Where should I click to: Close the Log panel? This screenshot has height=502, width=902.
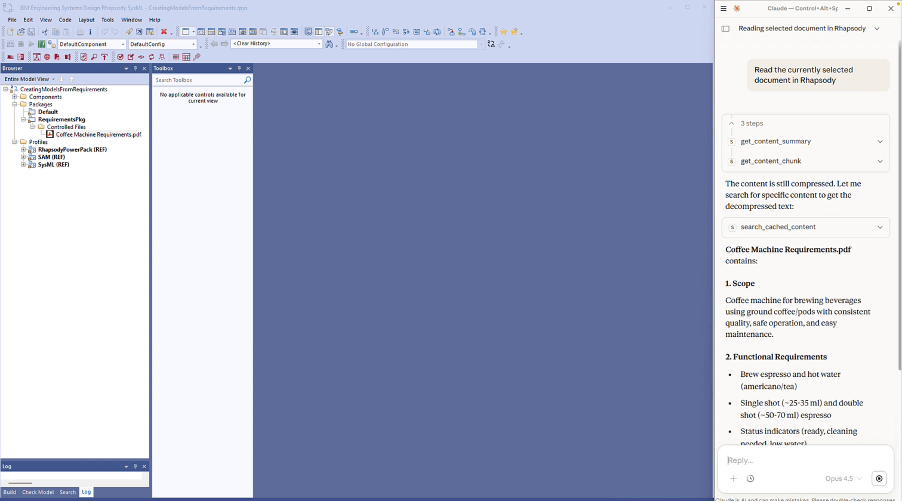click(x=144, y=466)
